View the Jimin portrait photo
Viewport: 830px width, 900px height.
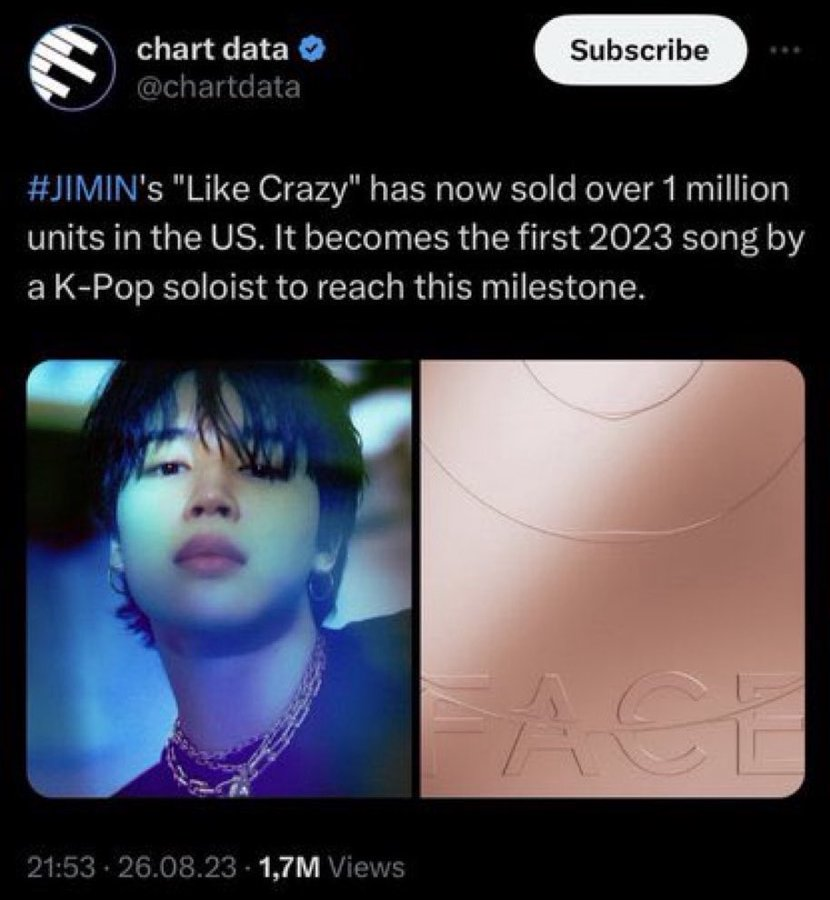pos(219,578)
